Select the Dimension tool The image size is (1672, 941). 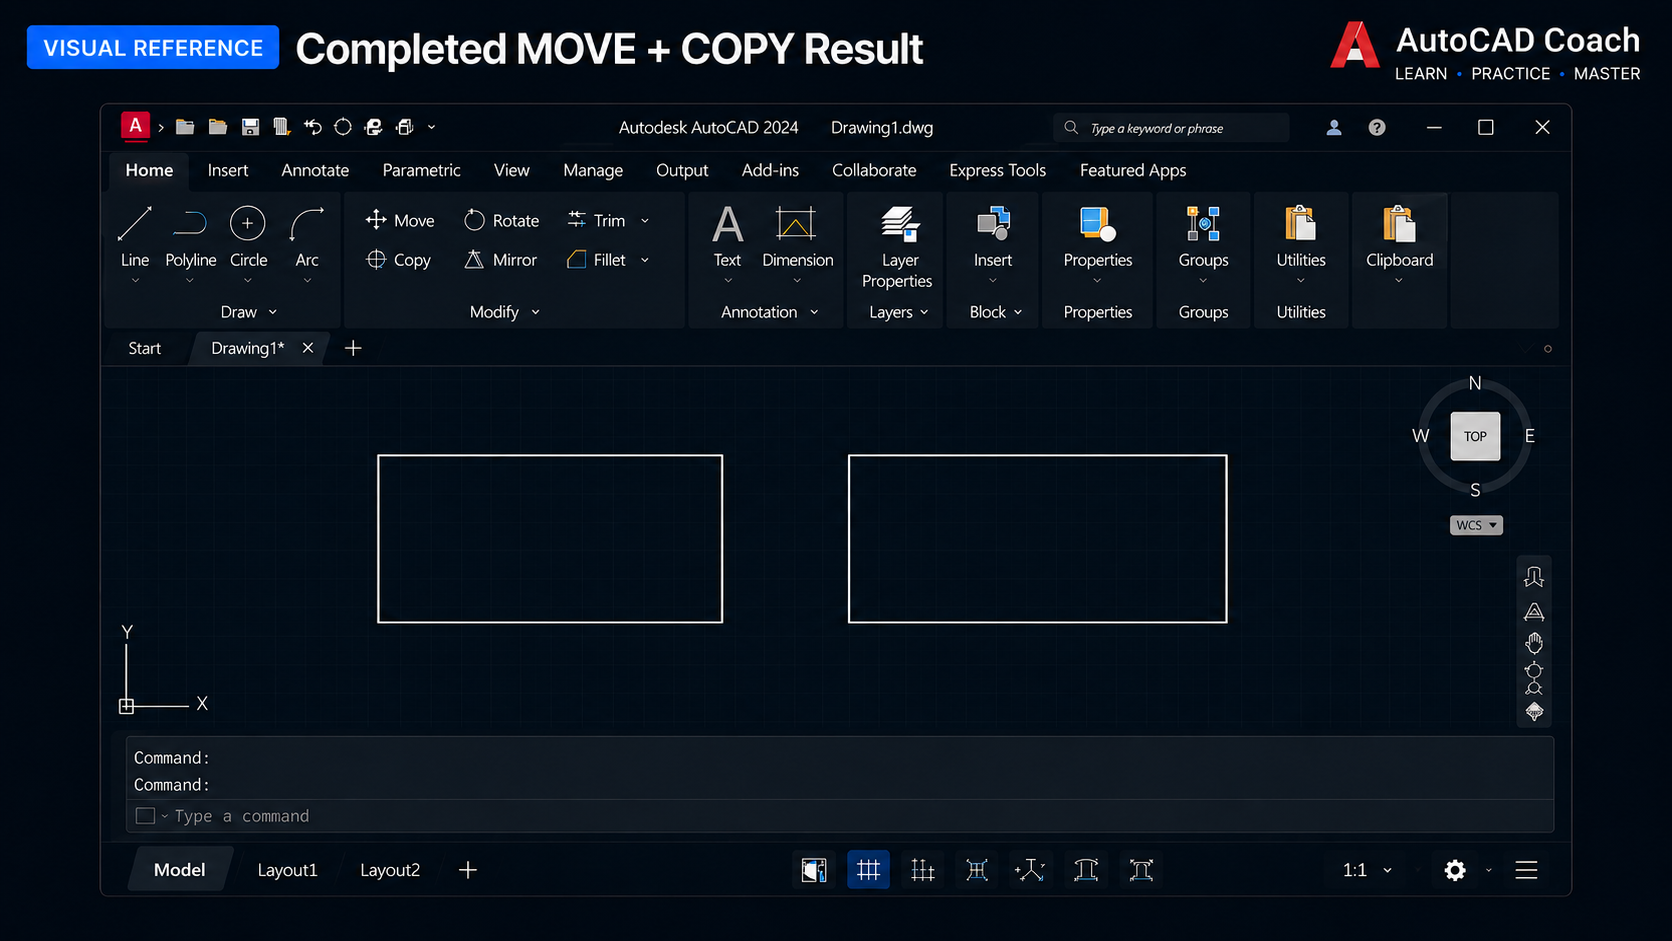pos(797,238)
